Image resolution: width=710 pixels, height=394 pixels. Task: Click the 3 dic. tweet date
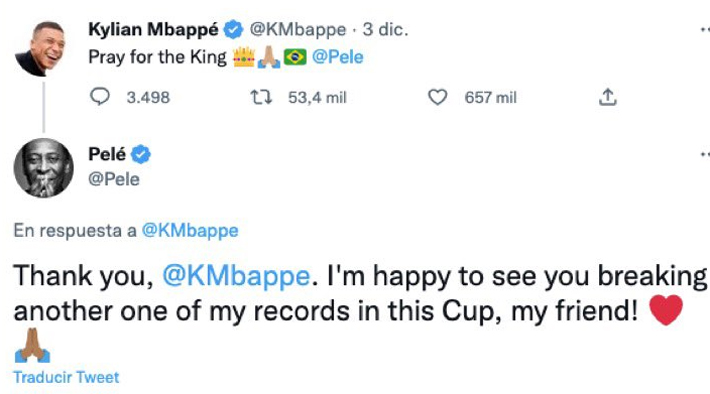tap(385, 30)
